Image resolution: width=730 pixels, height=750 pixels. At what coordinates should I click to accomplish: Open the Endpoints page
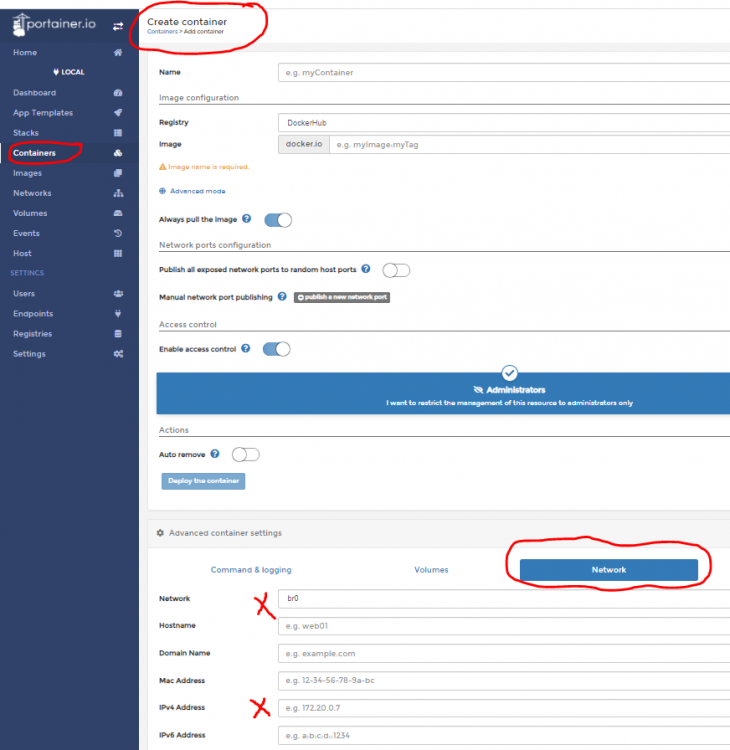(x=33, y=314)
